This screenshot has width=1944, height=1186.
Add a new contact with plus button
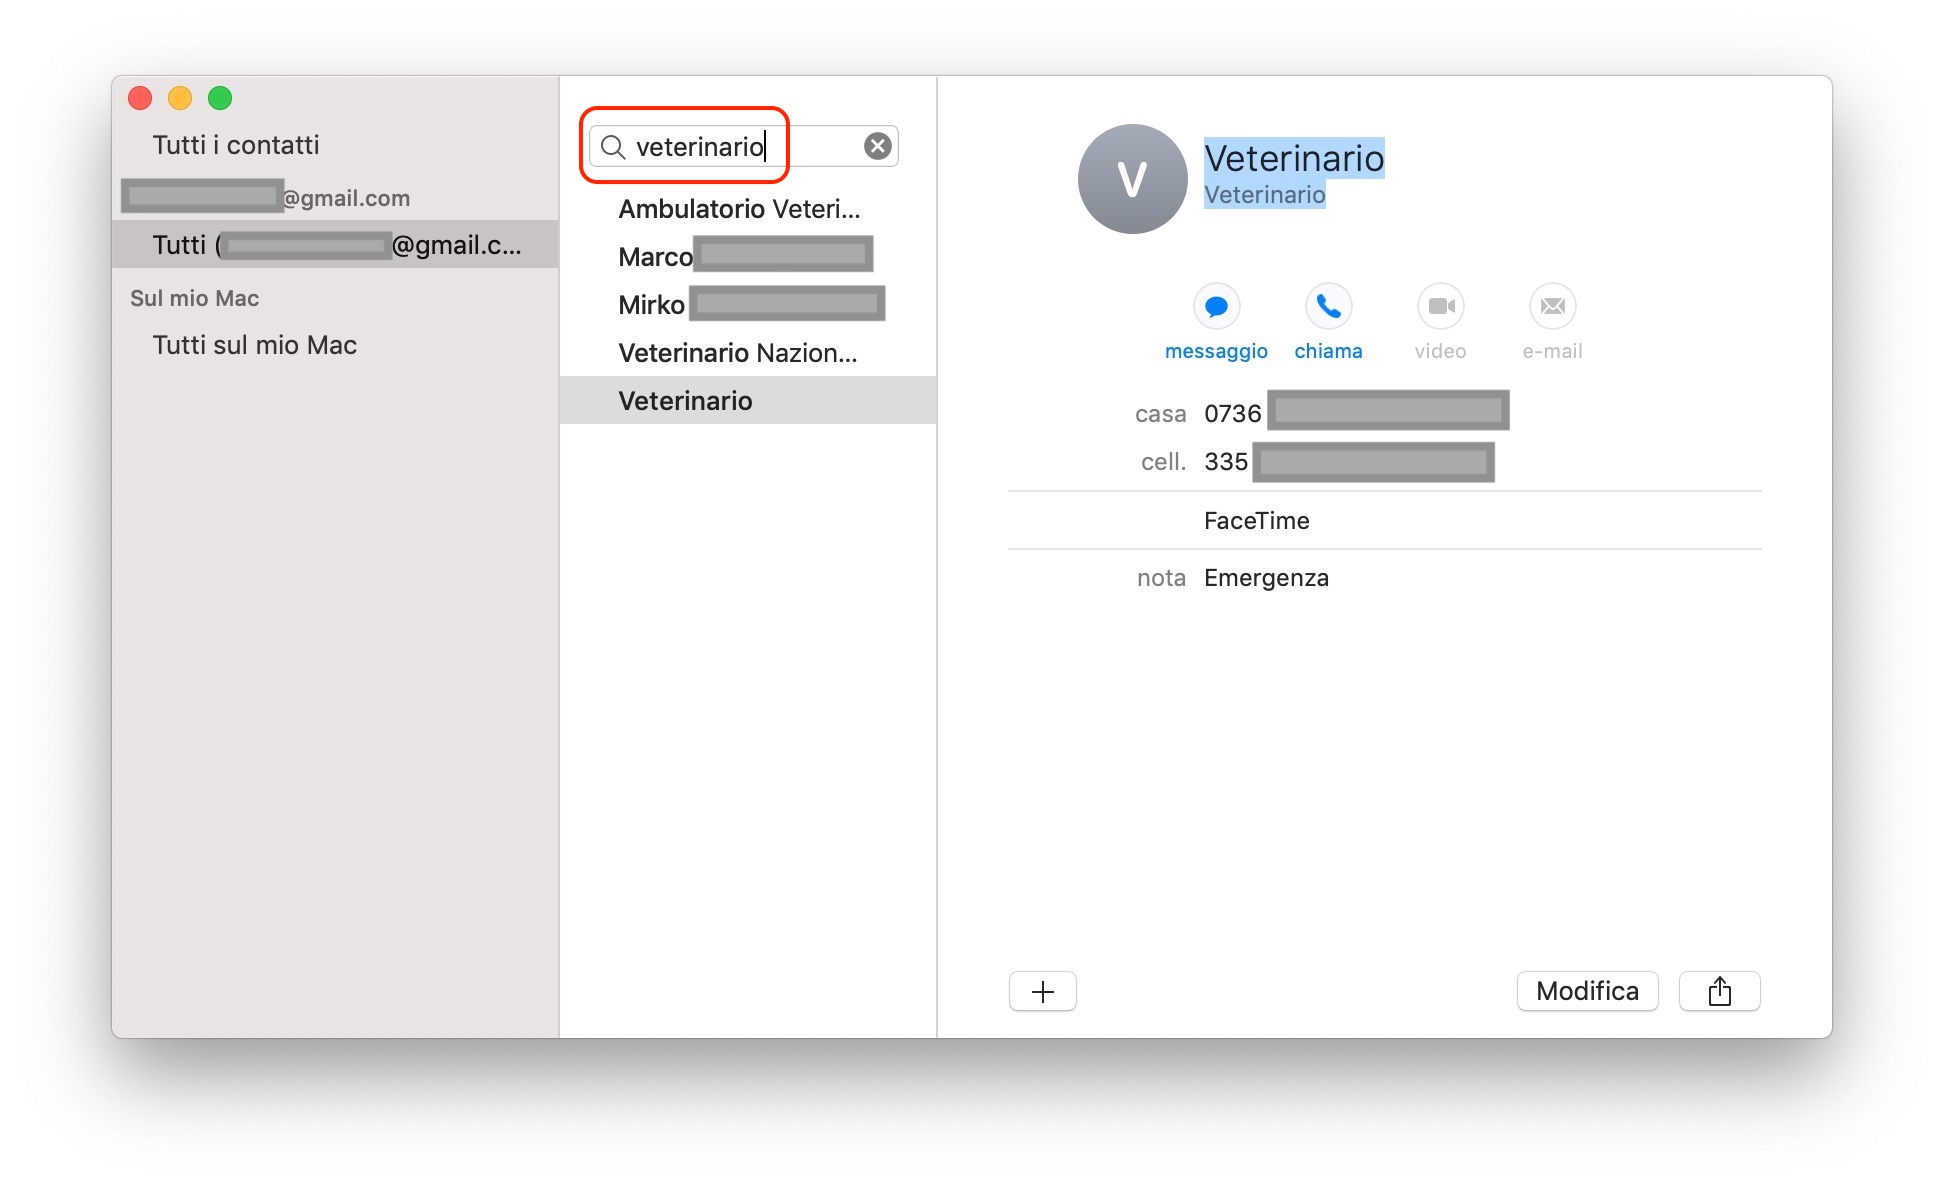tap(1042, 991)
